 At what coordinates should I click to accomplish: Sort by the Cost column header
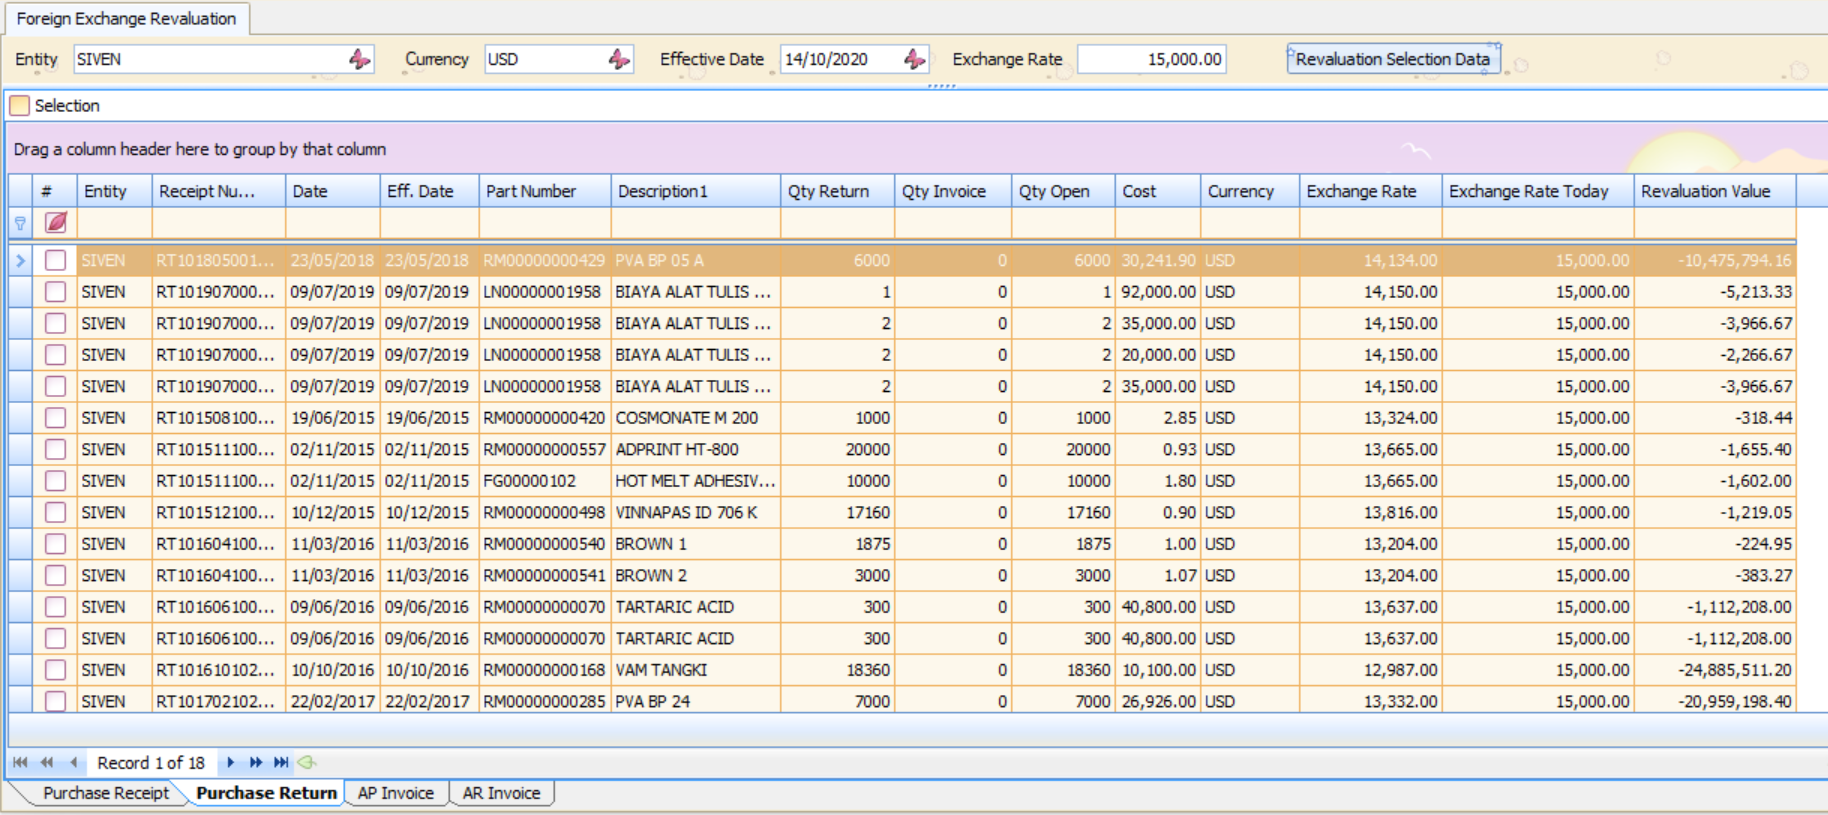click(x=1158, y=191)
